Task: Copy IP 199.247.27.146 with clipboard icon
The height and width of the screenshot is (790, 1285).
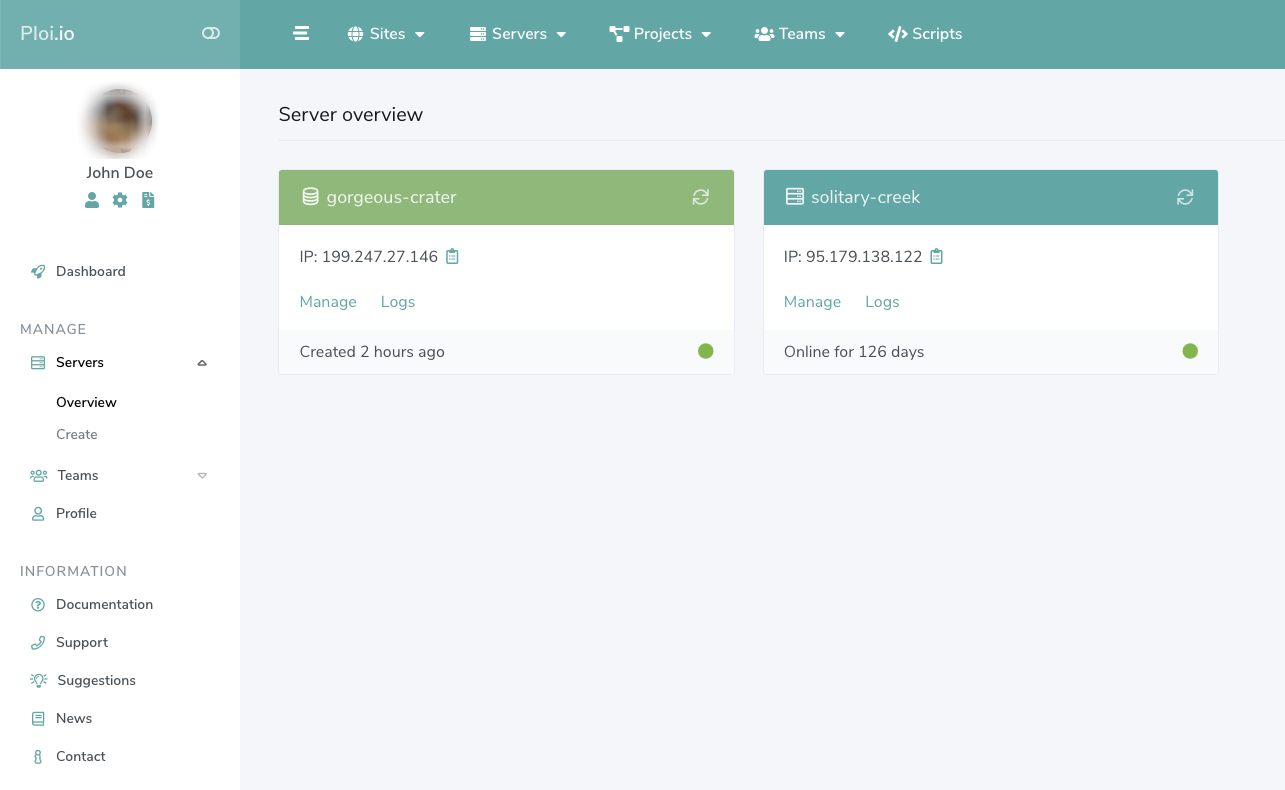Action: (x=452, y=256)
